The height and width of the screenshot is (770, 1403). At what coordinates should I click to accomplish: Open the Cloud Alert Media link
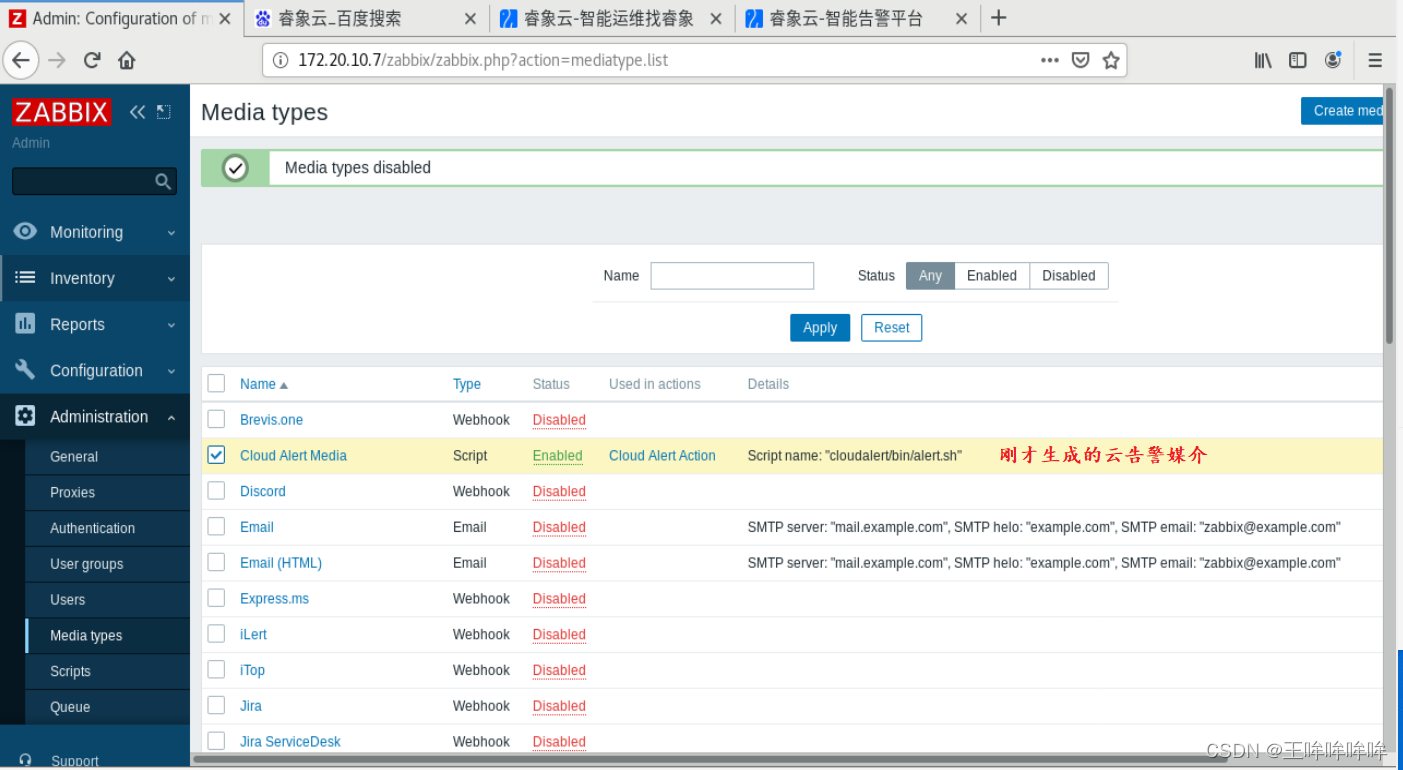[x=293, y=455]
